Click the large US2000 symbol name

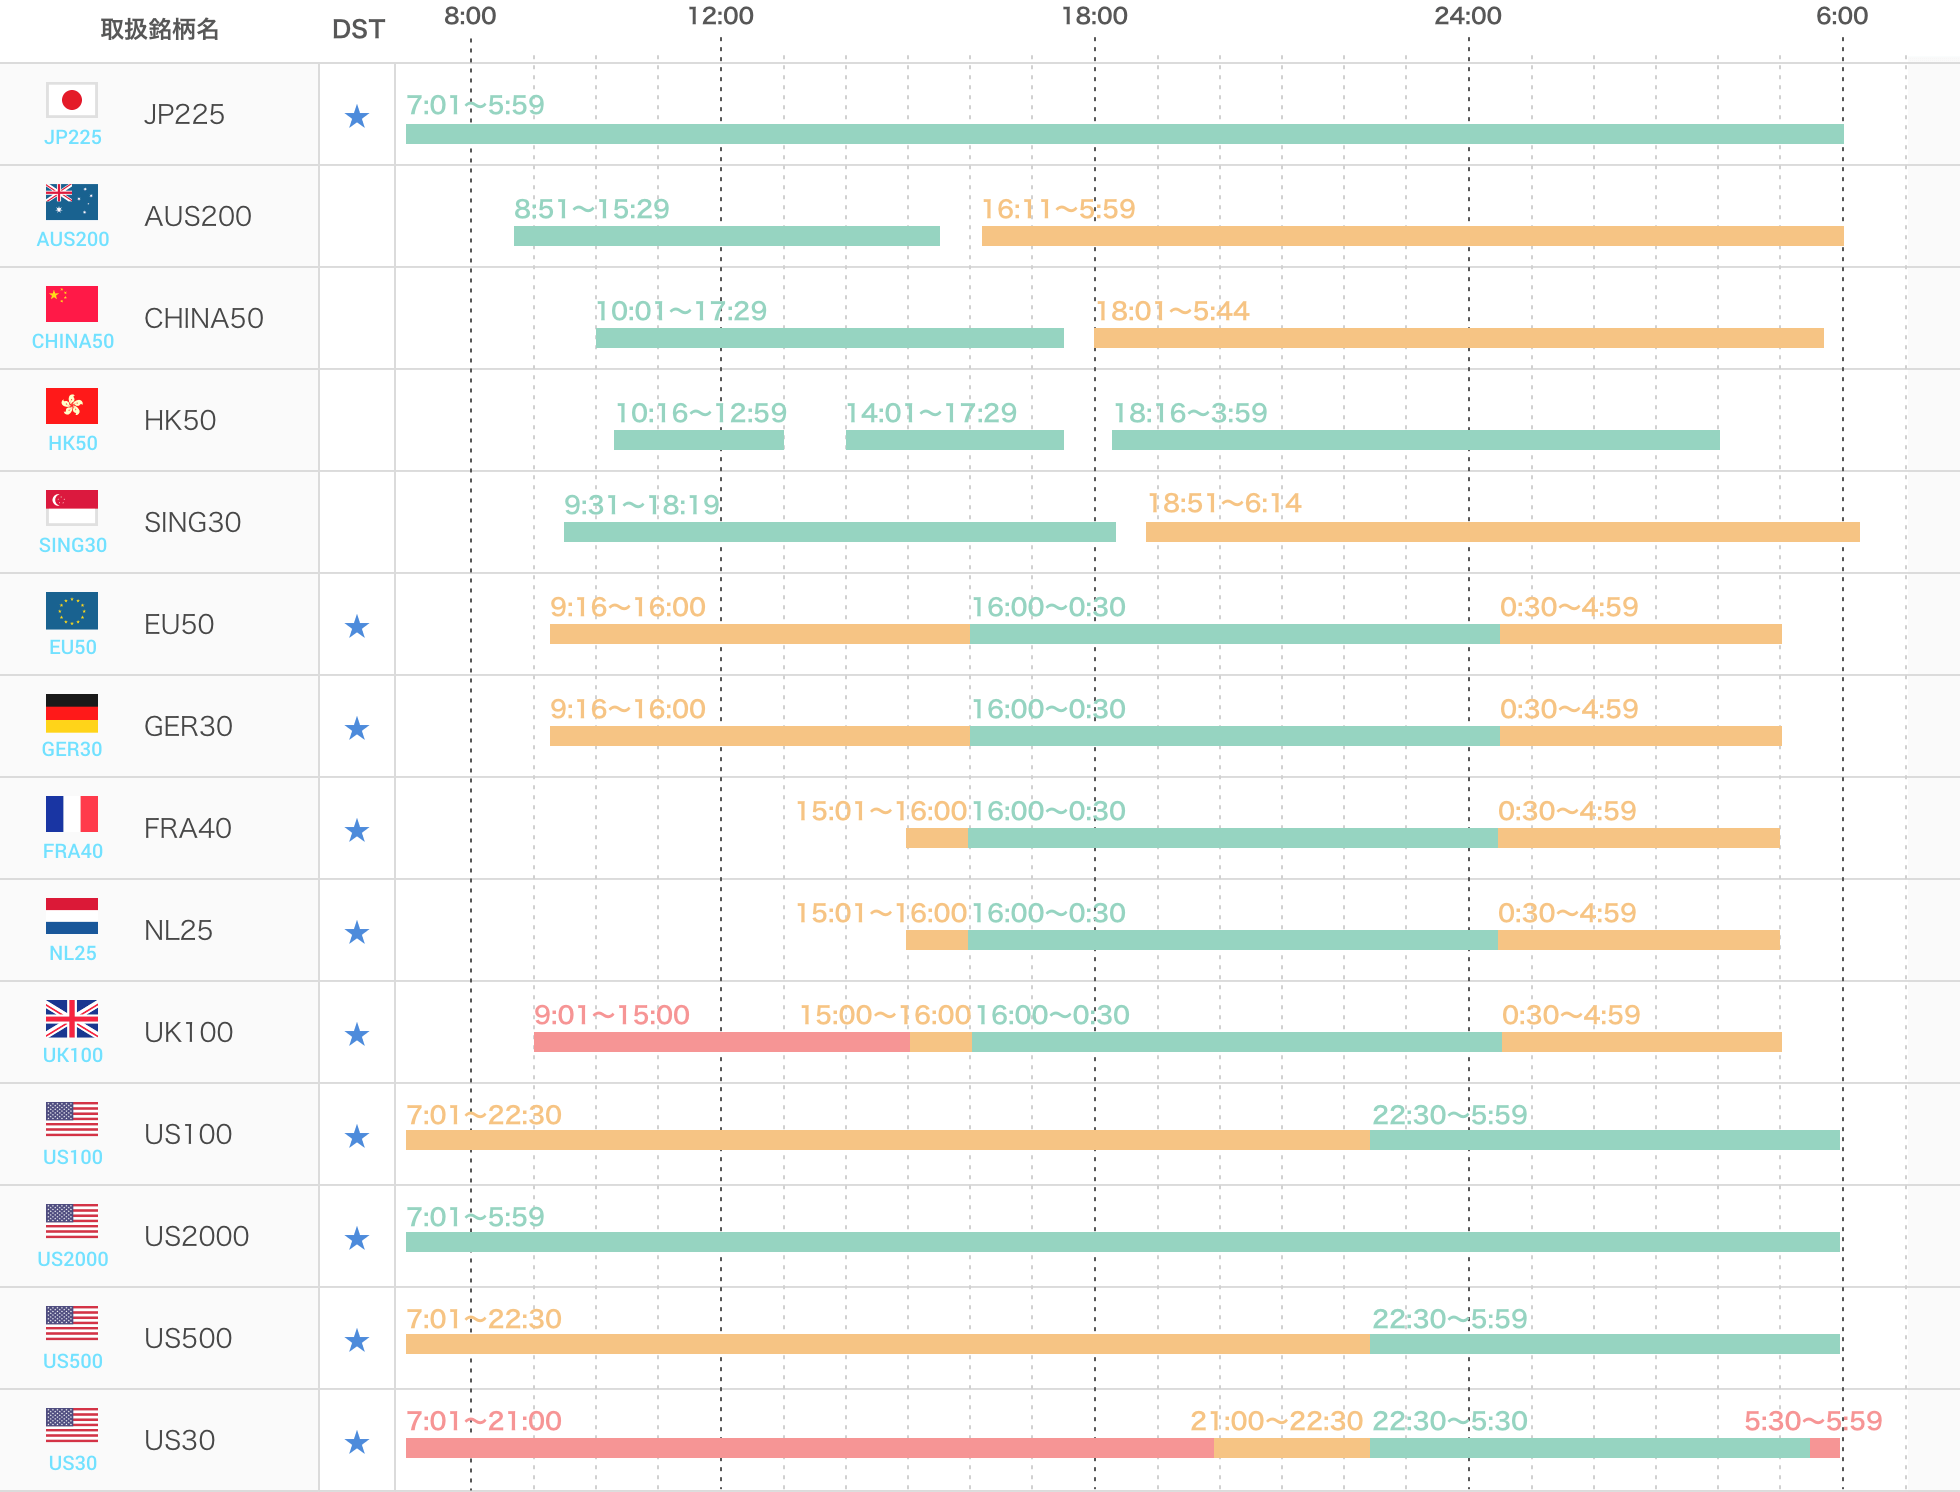[x=197, y=1236]
